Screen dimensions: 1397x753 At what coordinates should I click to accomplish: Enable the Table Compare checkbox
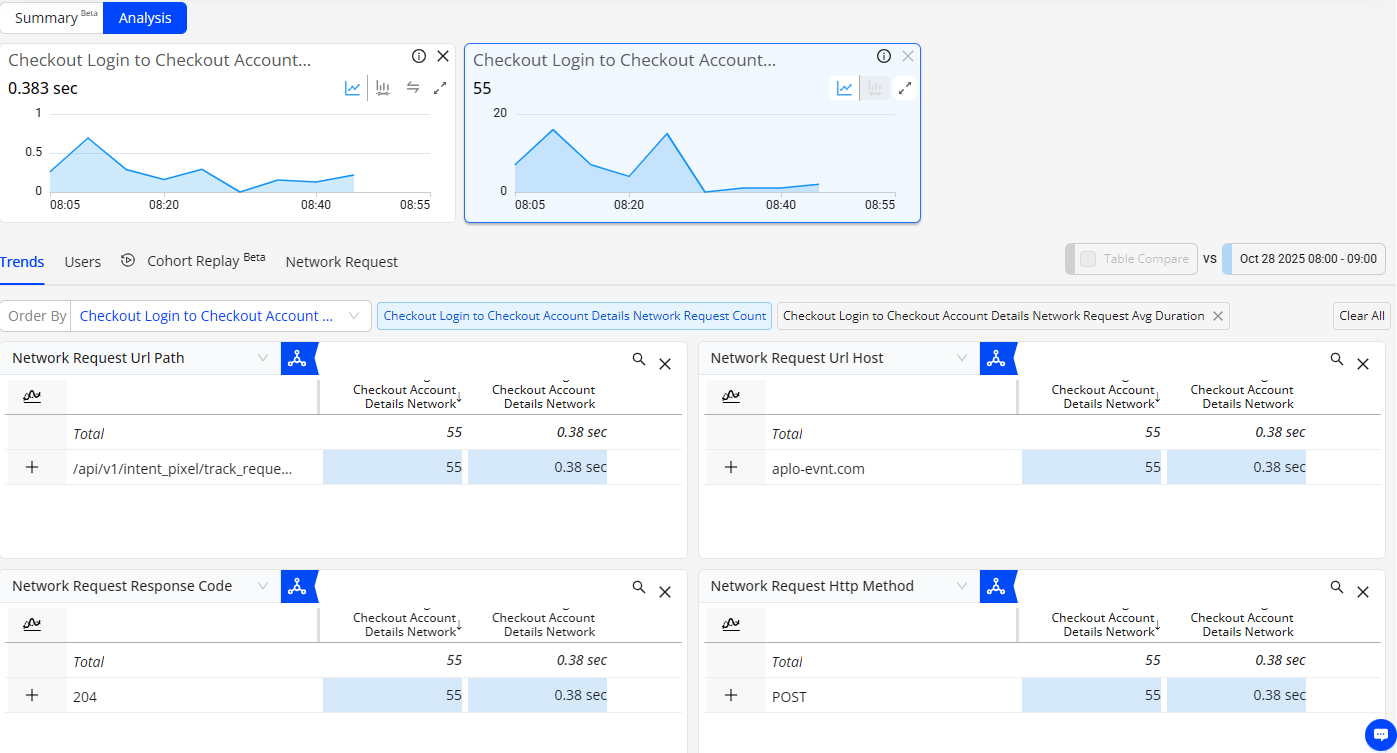[x=1088, y=259]
